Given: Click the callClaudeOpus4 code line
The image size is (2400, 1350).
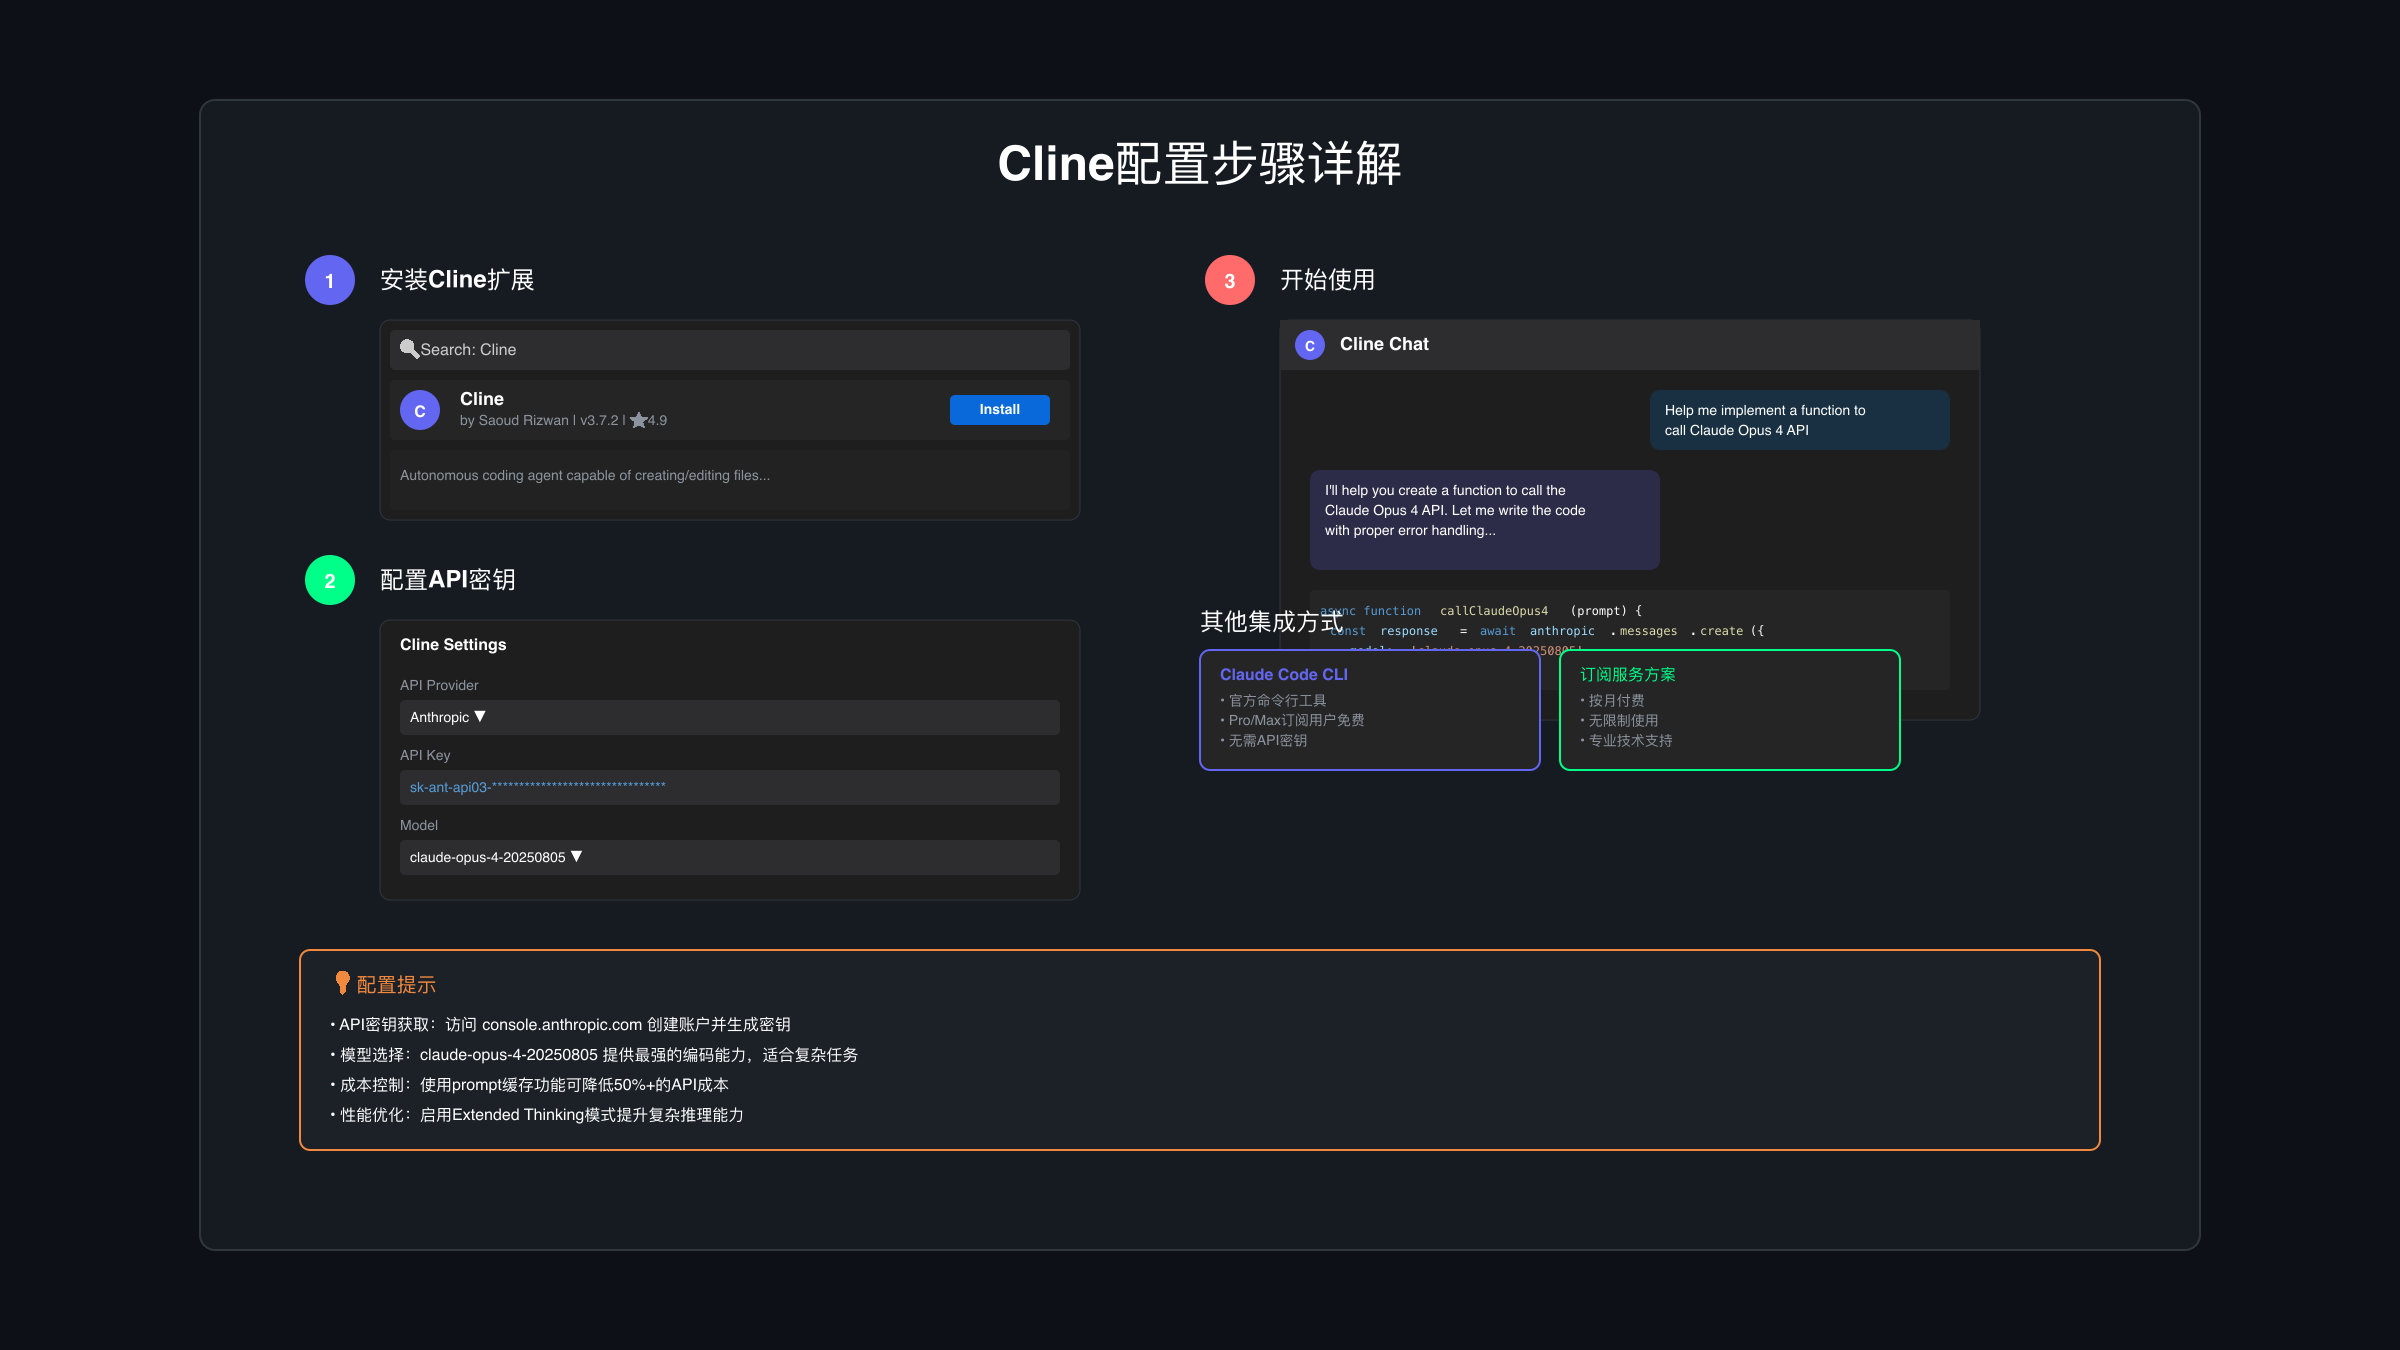Looking at the screenshot, I should (x=1481, y=611).
